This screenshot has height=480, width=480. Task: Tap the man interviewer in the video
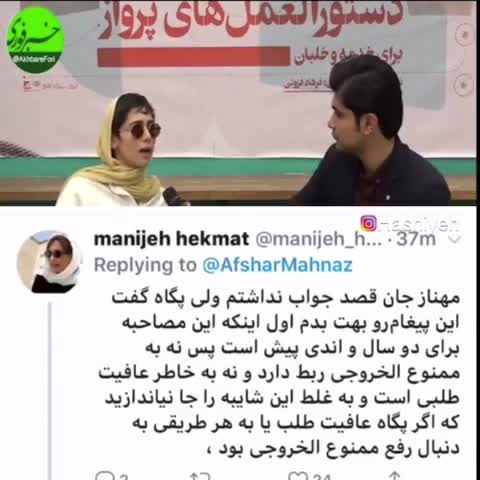[370, 133]
